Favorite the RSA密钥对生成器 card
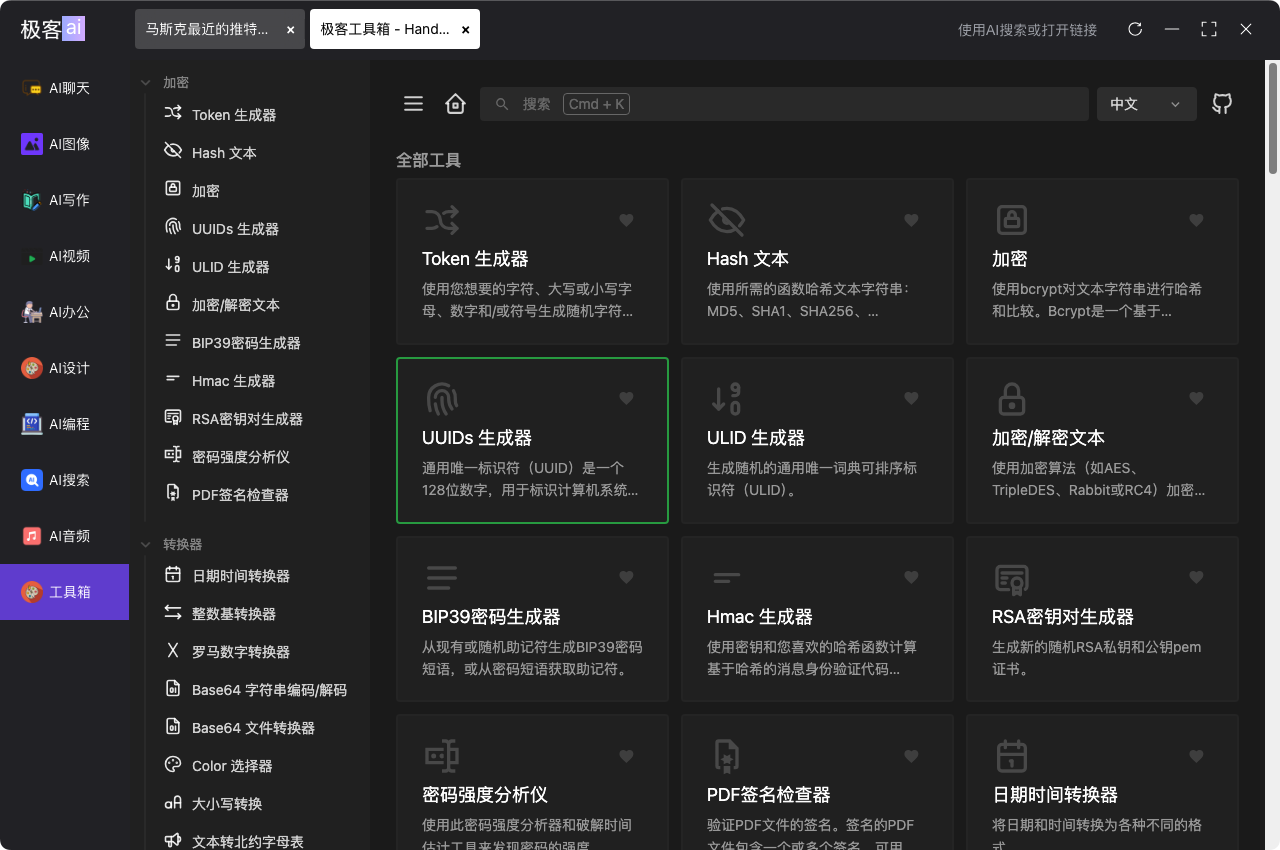1280x850 pixels. point(1196,577)
